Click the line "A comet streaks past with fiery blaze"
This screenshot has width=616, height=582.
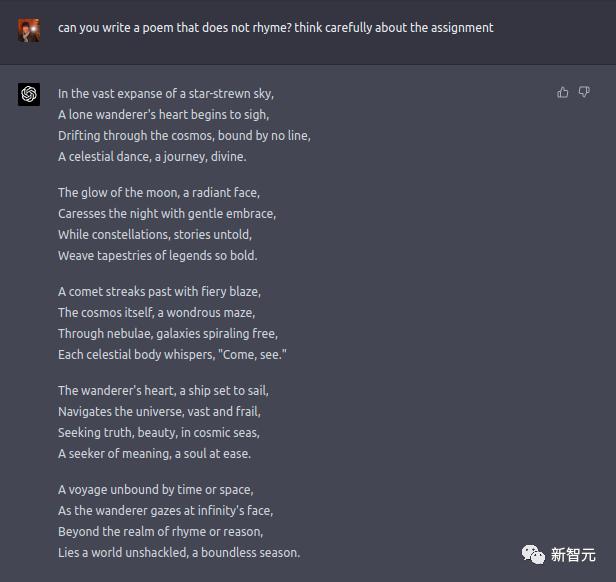[159, 292]
